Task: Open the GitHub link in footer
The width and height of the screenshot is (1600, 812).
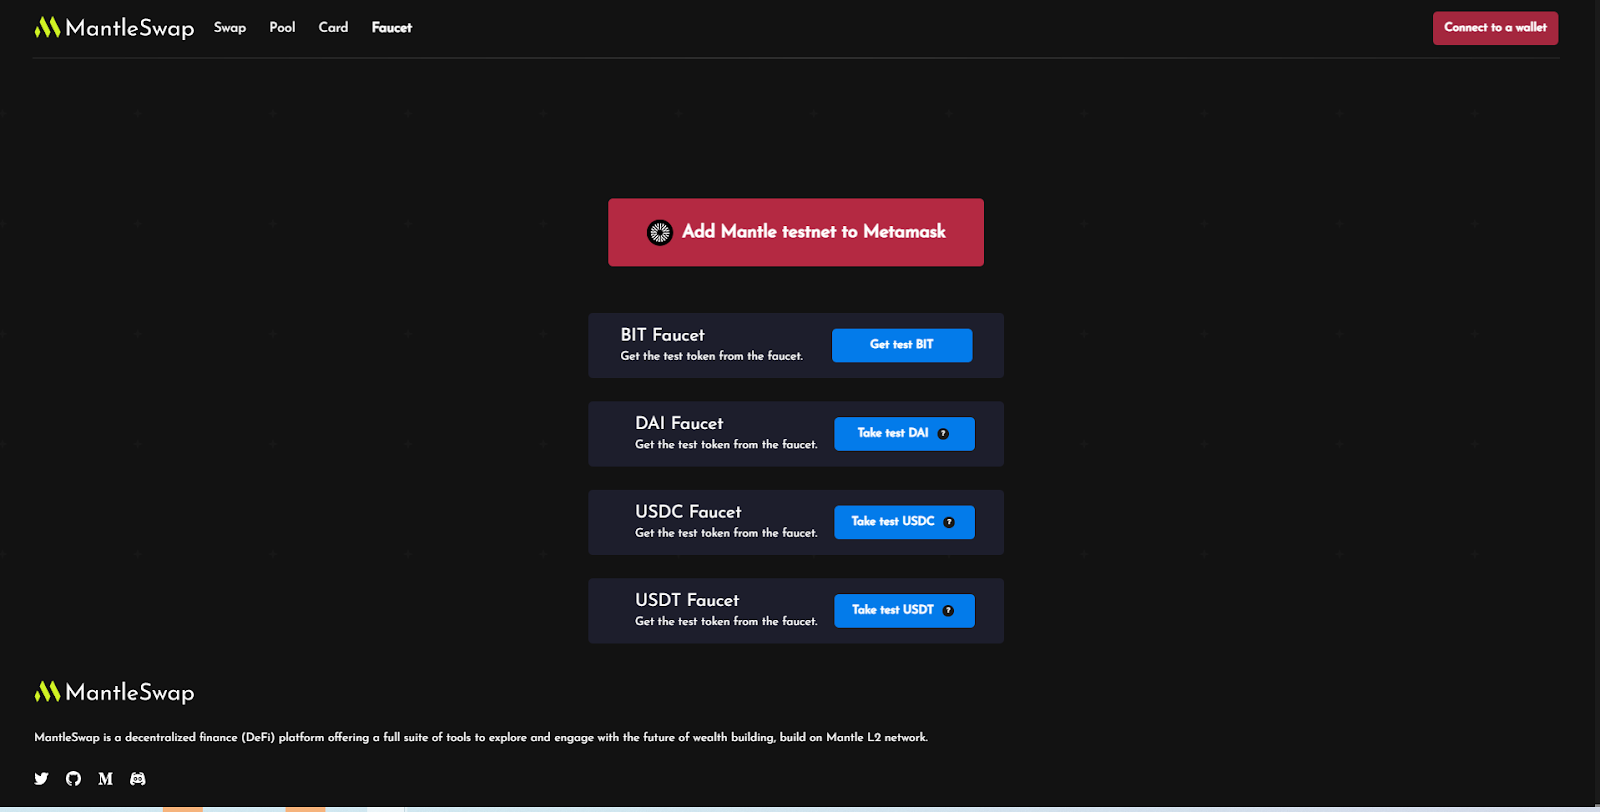Action: [x=73, y=778]
